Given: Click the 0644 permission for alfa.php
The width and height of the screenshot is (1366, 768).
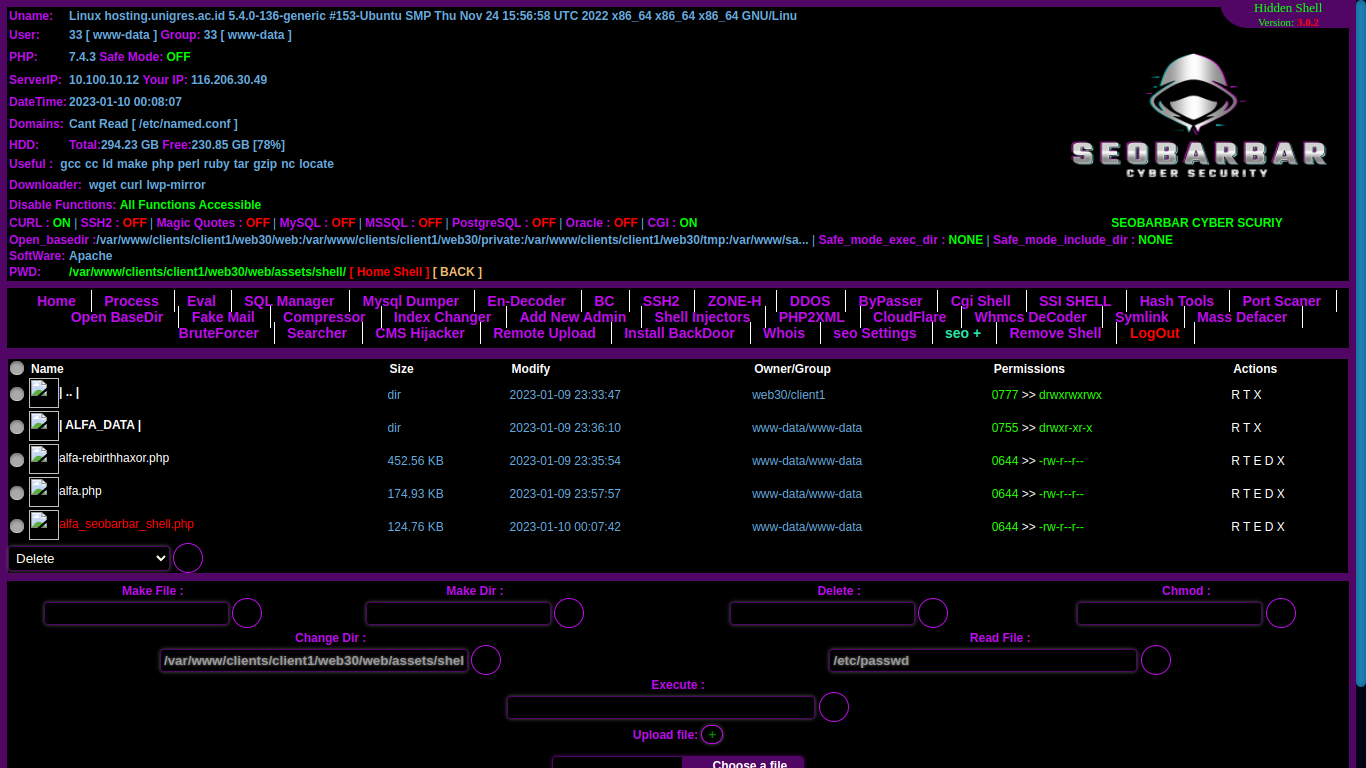Looking at the screenshot, I should click(x=1005, y=494).
